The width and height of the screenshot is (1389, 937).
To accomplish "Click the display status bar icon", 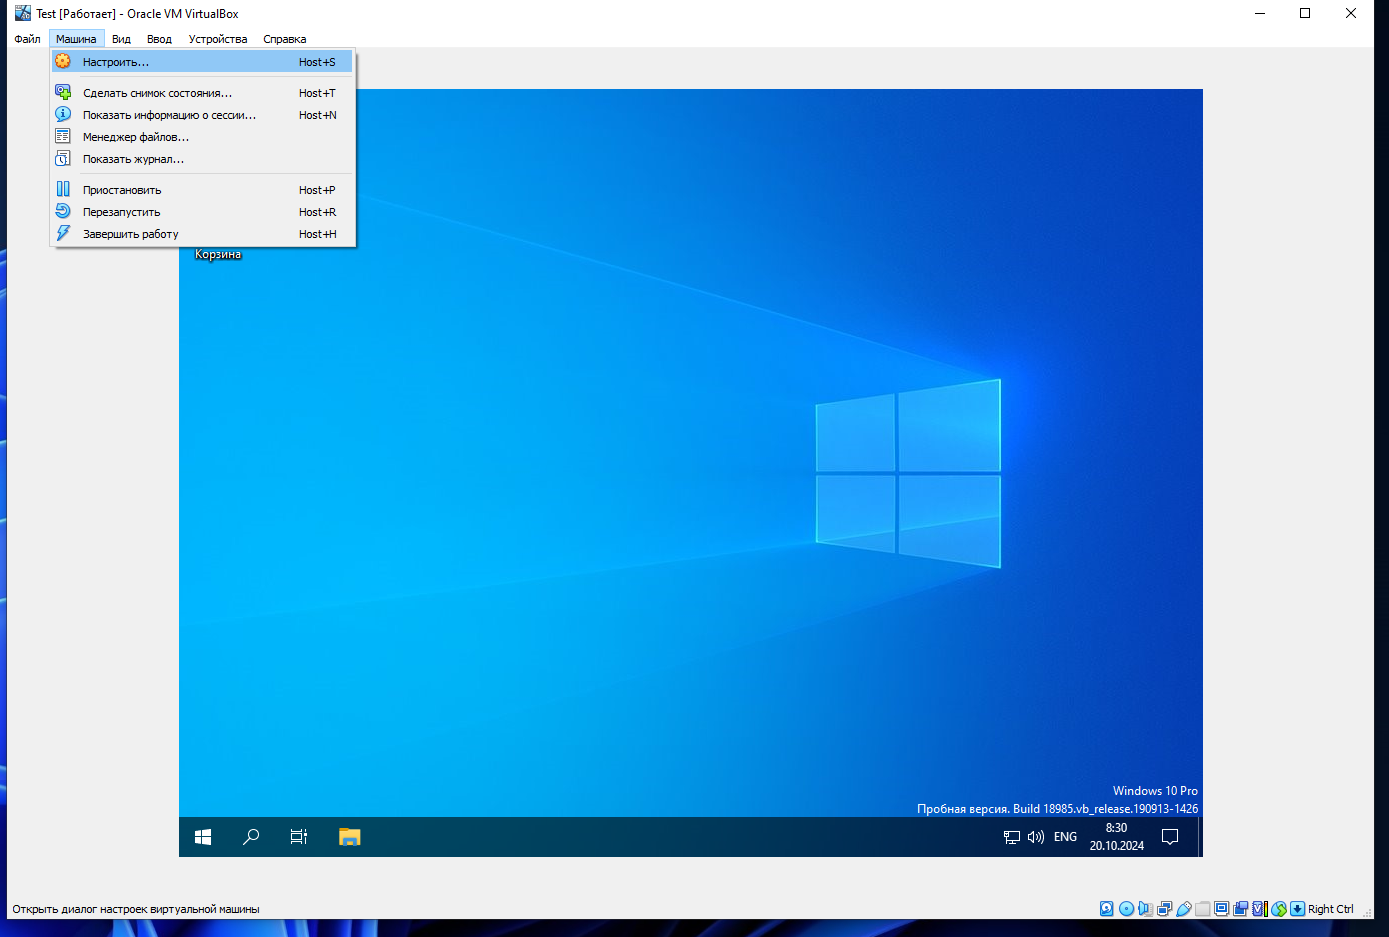I will 1222,909.
